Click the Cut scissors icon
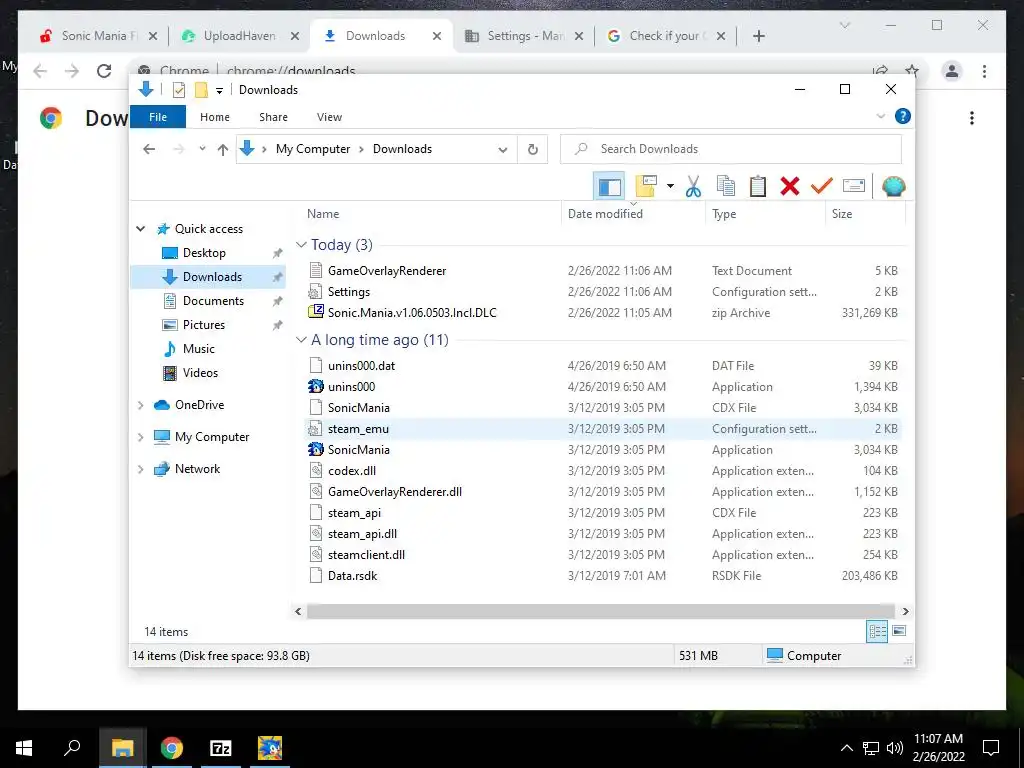The width and height of the screenshot is (1024, 768). click(693, 187)
